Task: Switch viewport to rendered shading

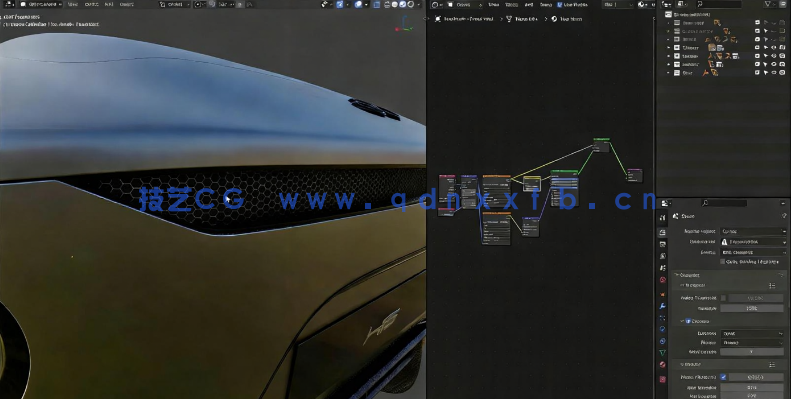Action: coord(411,4)
